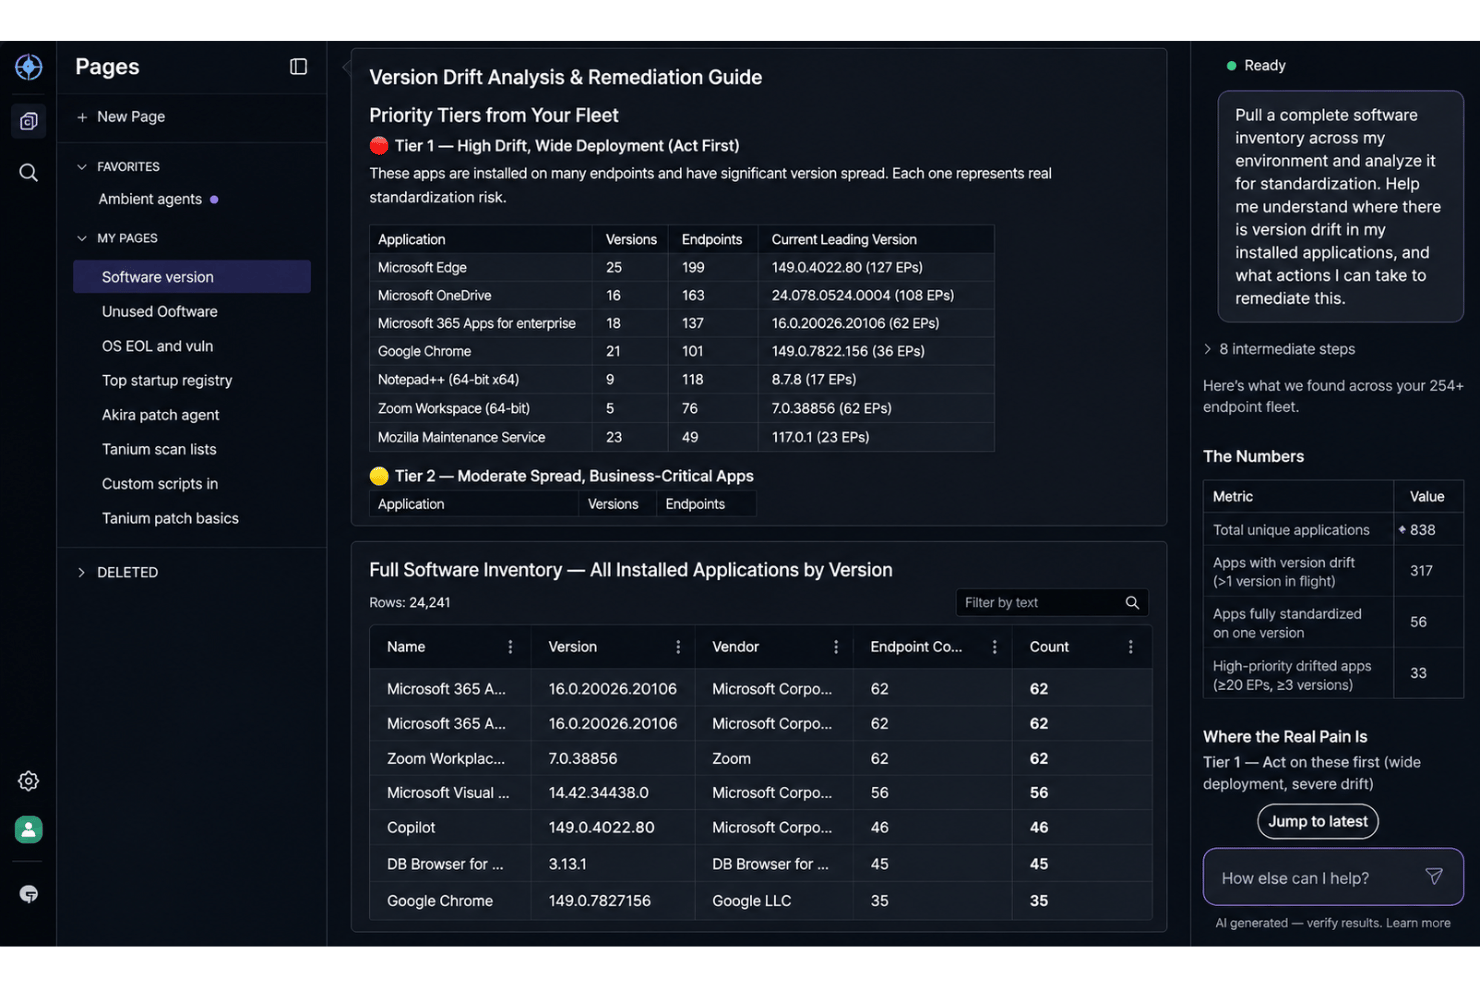Image resolution: width=1480 pixels, height=987 pixels.
Task: Select the Microsoft Visual ... inventory row
Action: pos(761,792)
